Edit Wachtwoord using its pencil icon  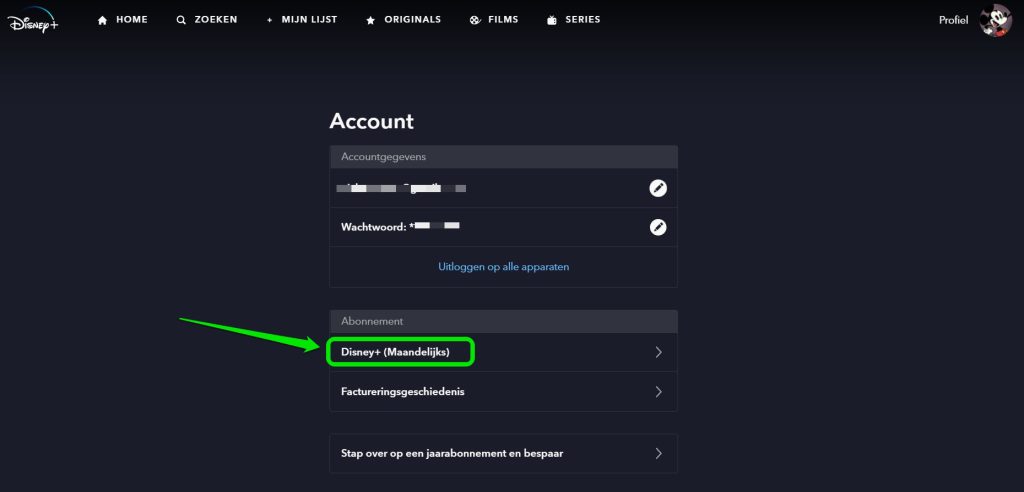coord(658,227)
